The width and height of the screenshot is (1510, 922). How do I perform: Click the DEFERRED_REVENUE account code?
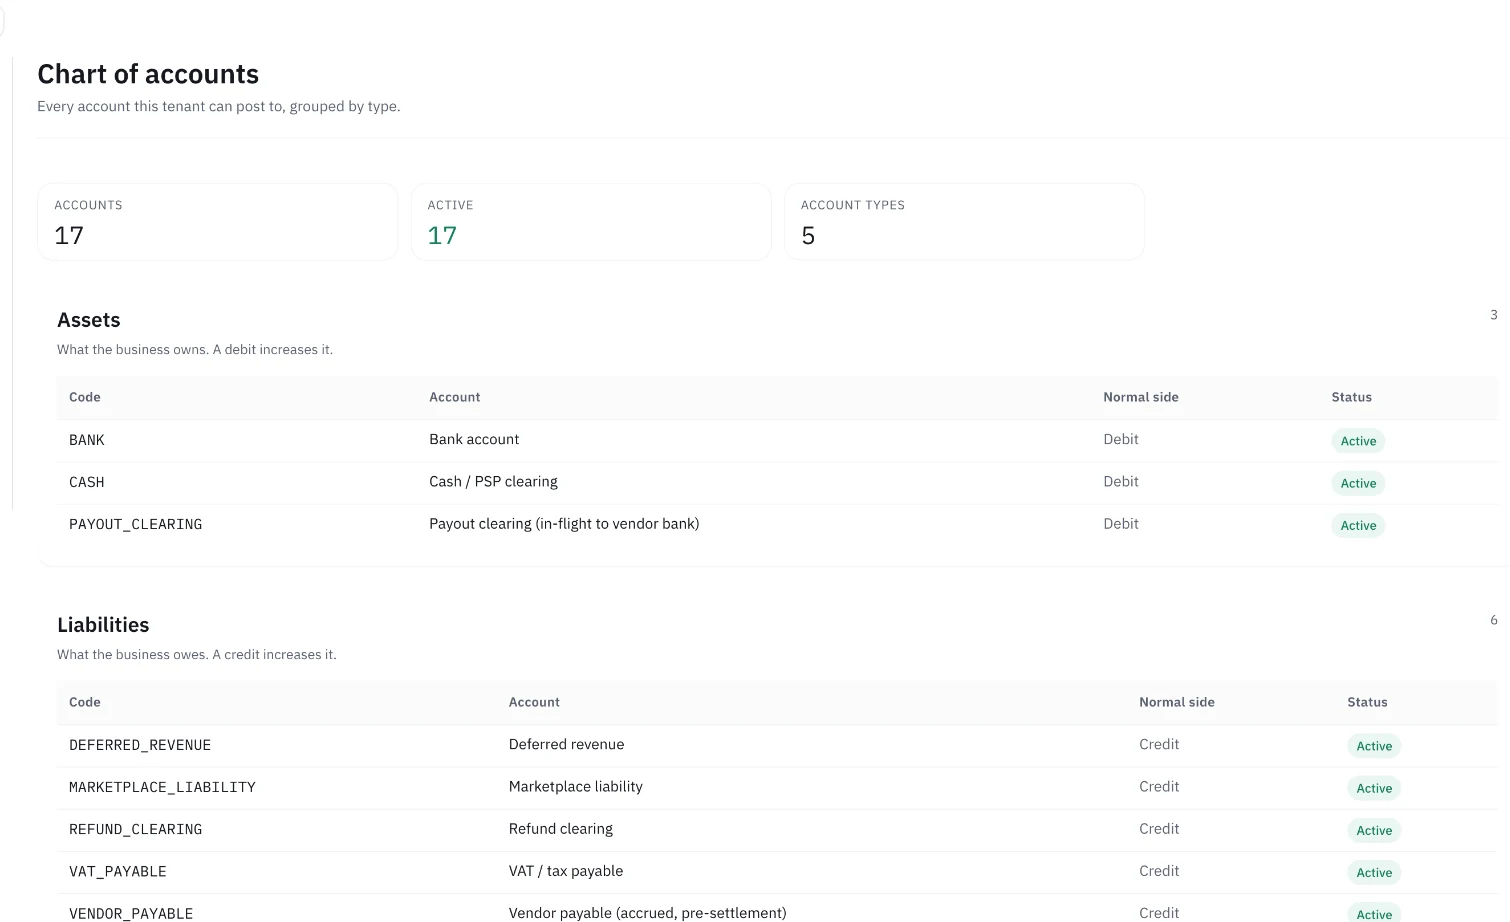click(x=140, y=745)
